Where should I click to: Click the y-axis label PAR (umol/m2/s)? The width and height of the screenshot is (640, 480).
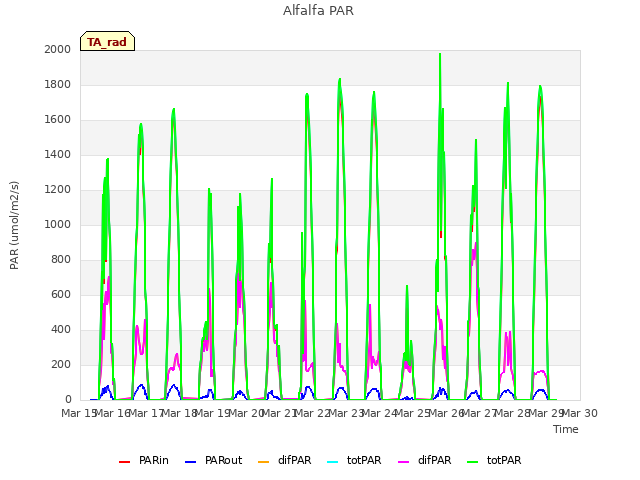click(14, 225)
